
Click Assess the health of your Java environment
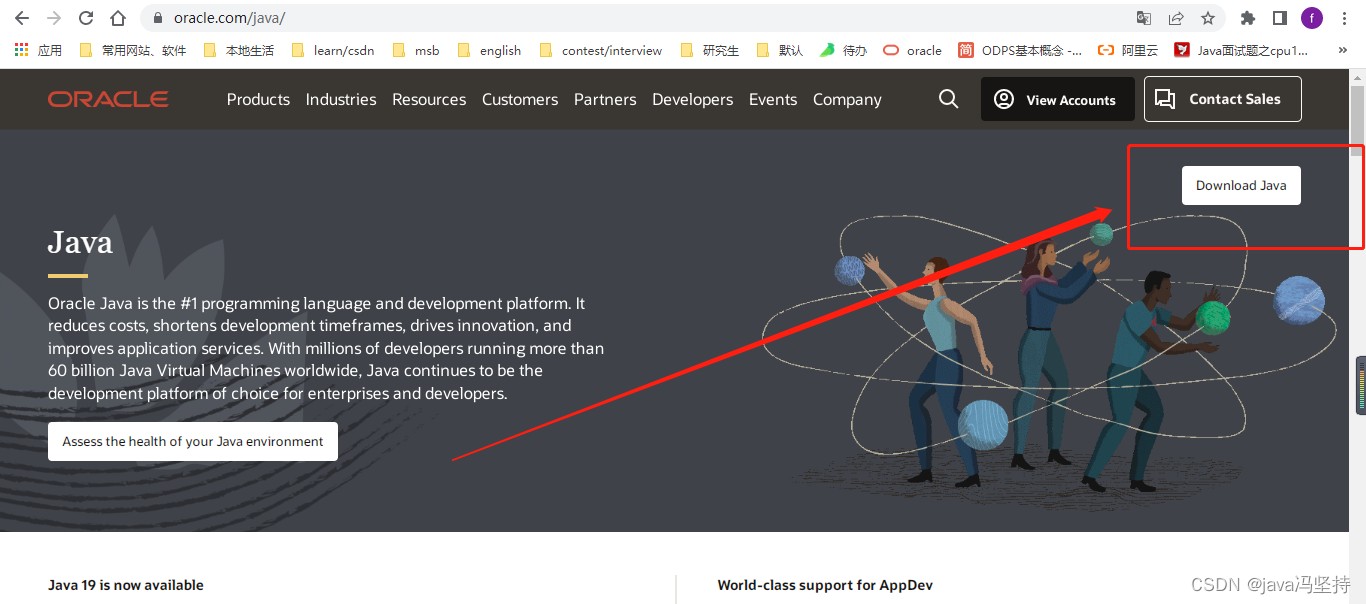(x=193, y=441)
